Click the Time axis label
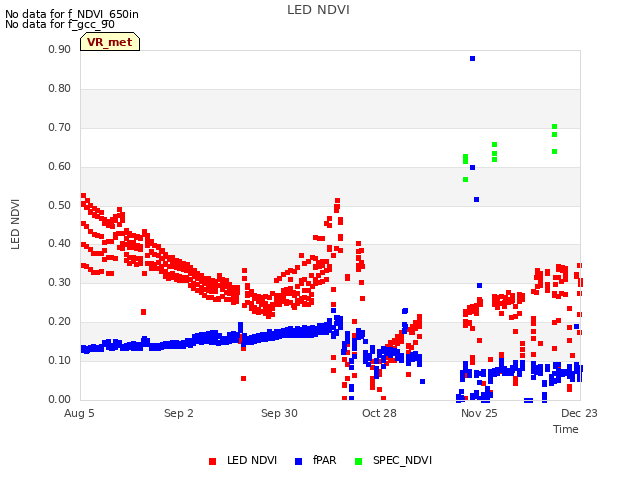The height and width of the screenshot is (480, 640). pyautogui.click(x=566, y=429)
